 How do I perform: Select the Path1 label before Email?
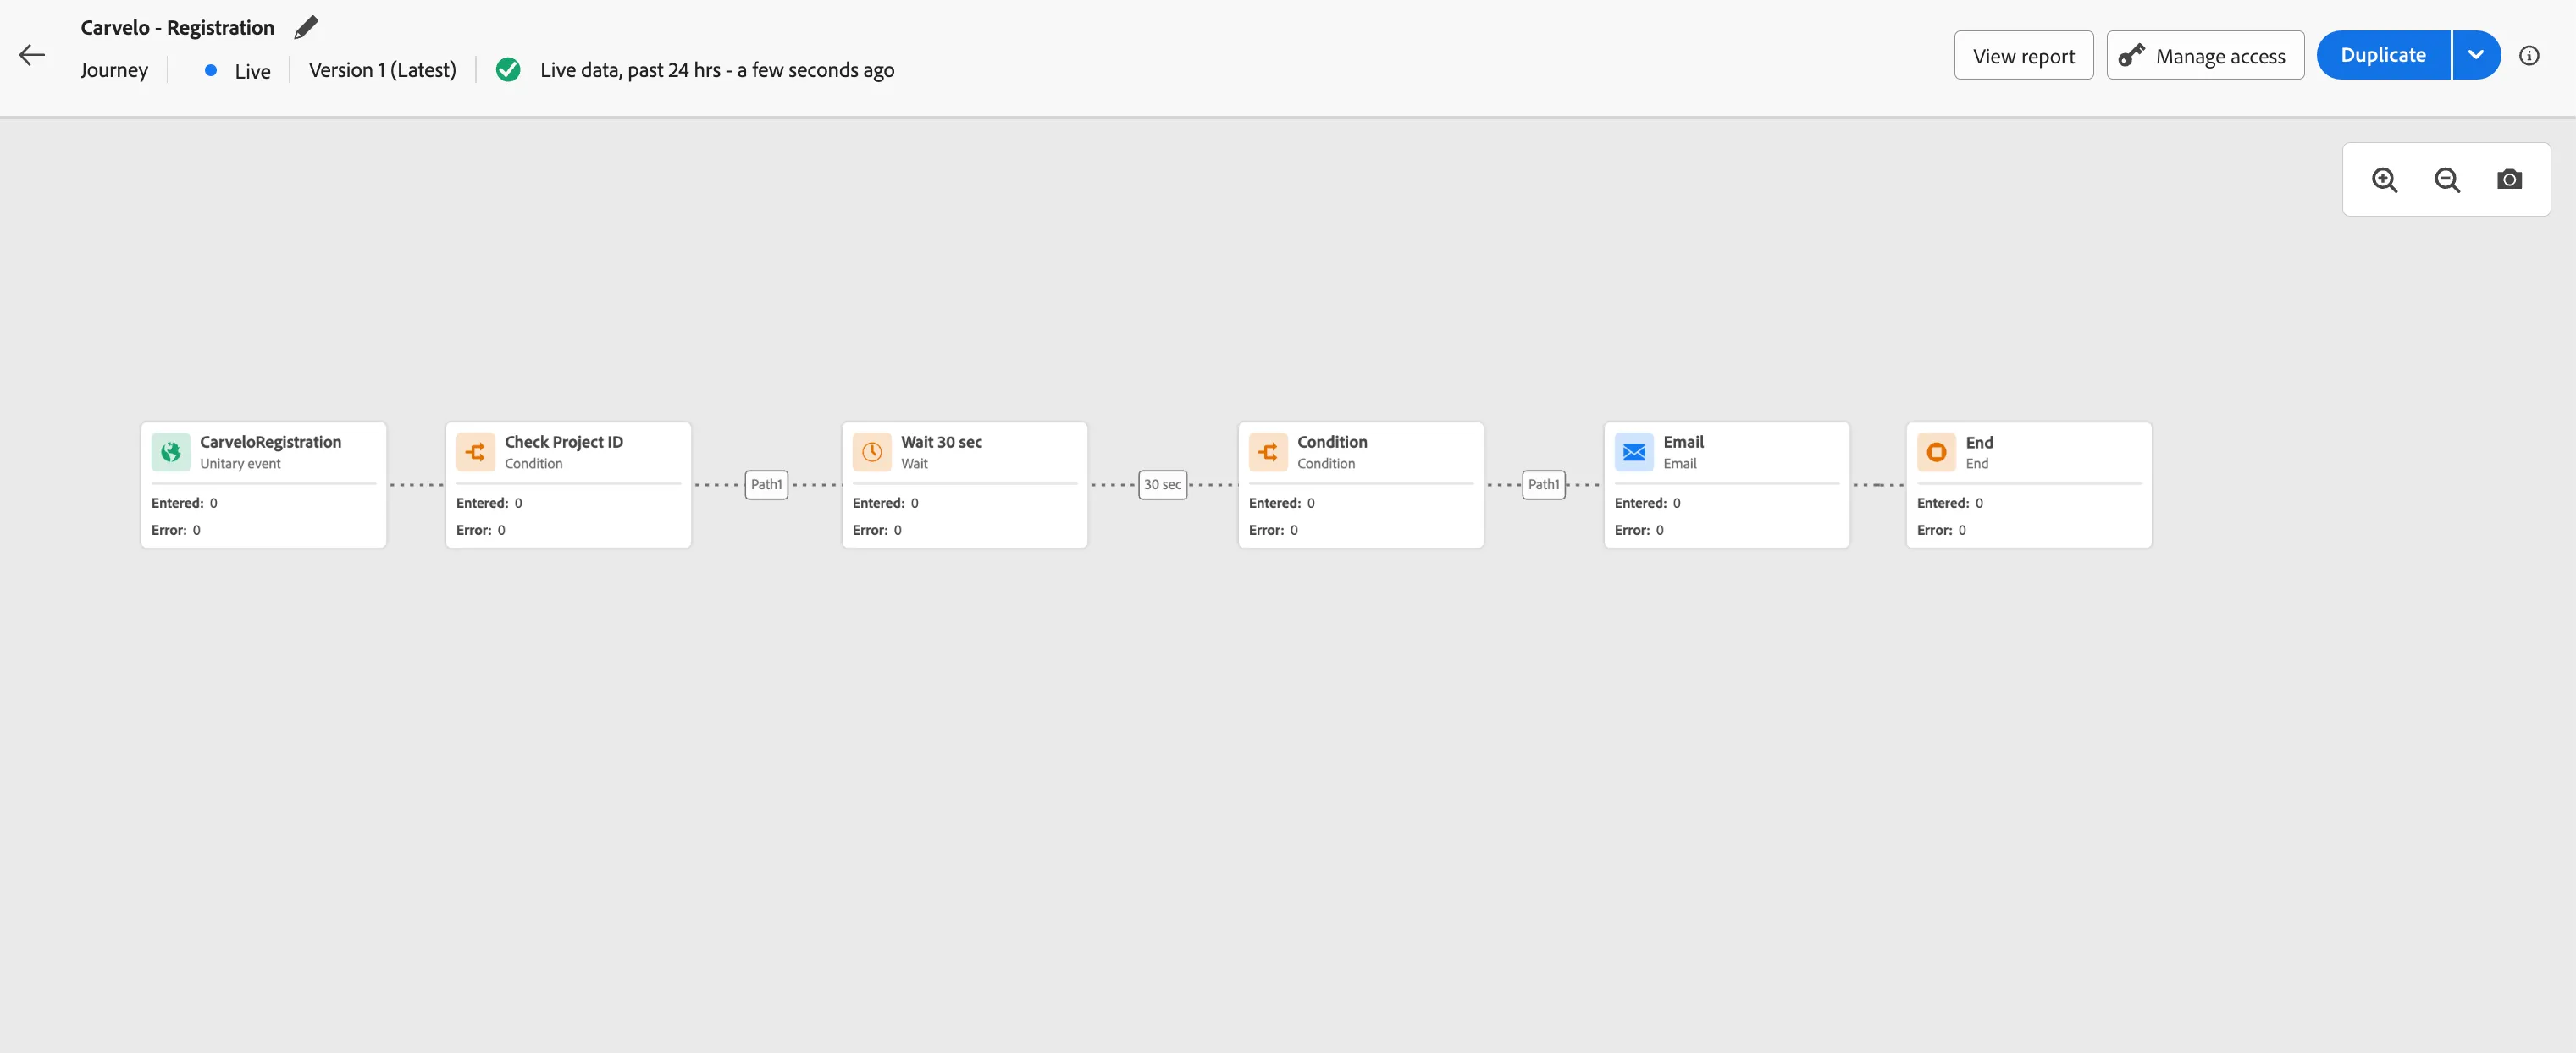coord(1543,485)
